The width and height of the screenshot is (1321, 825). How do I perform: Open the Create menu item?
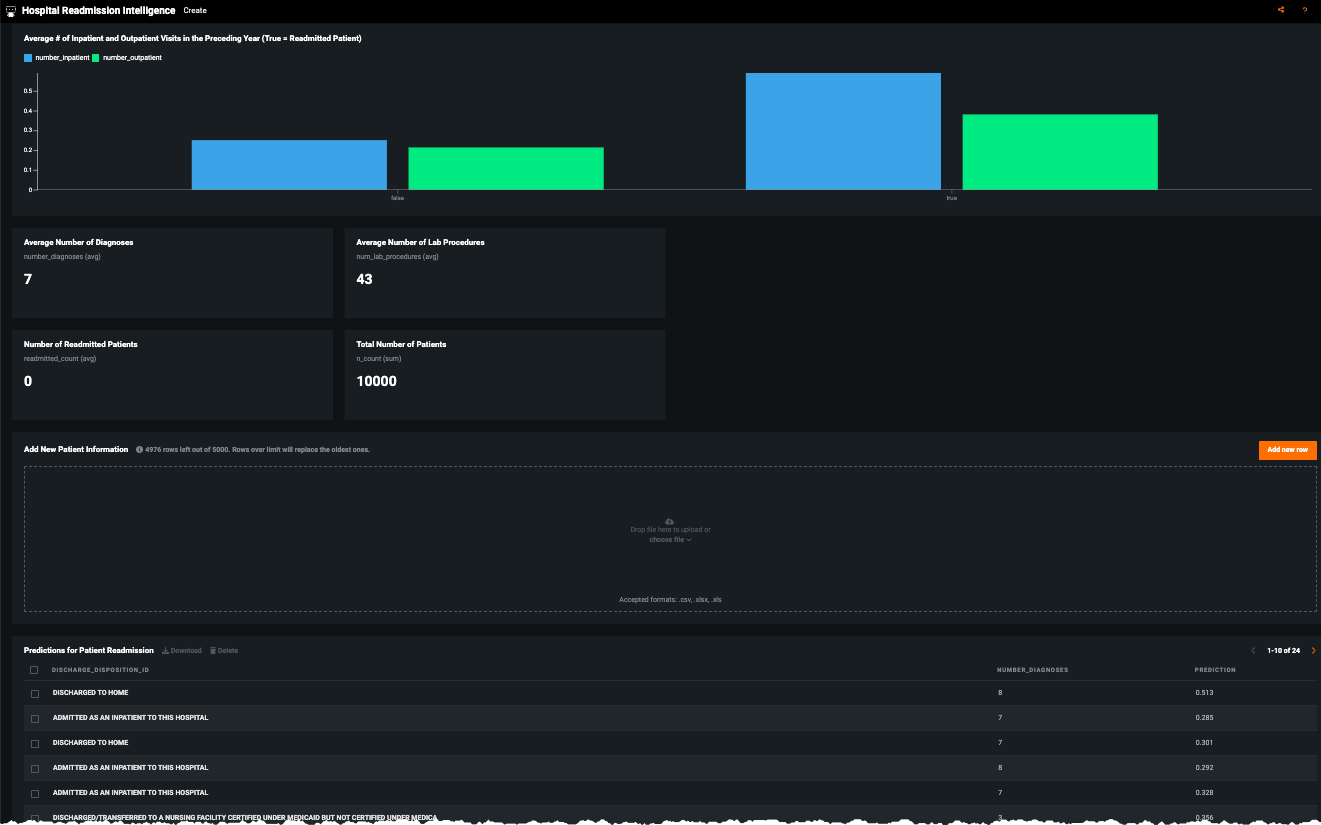(x=195, y=10)
